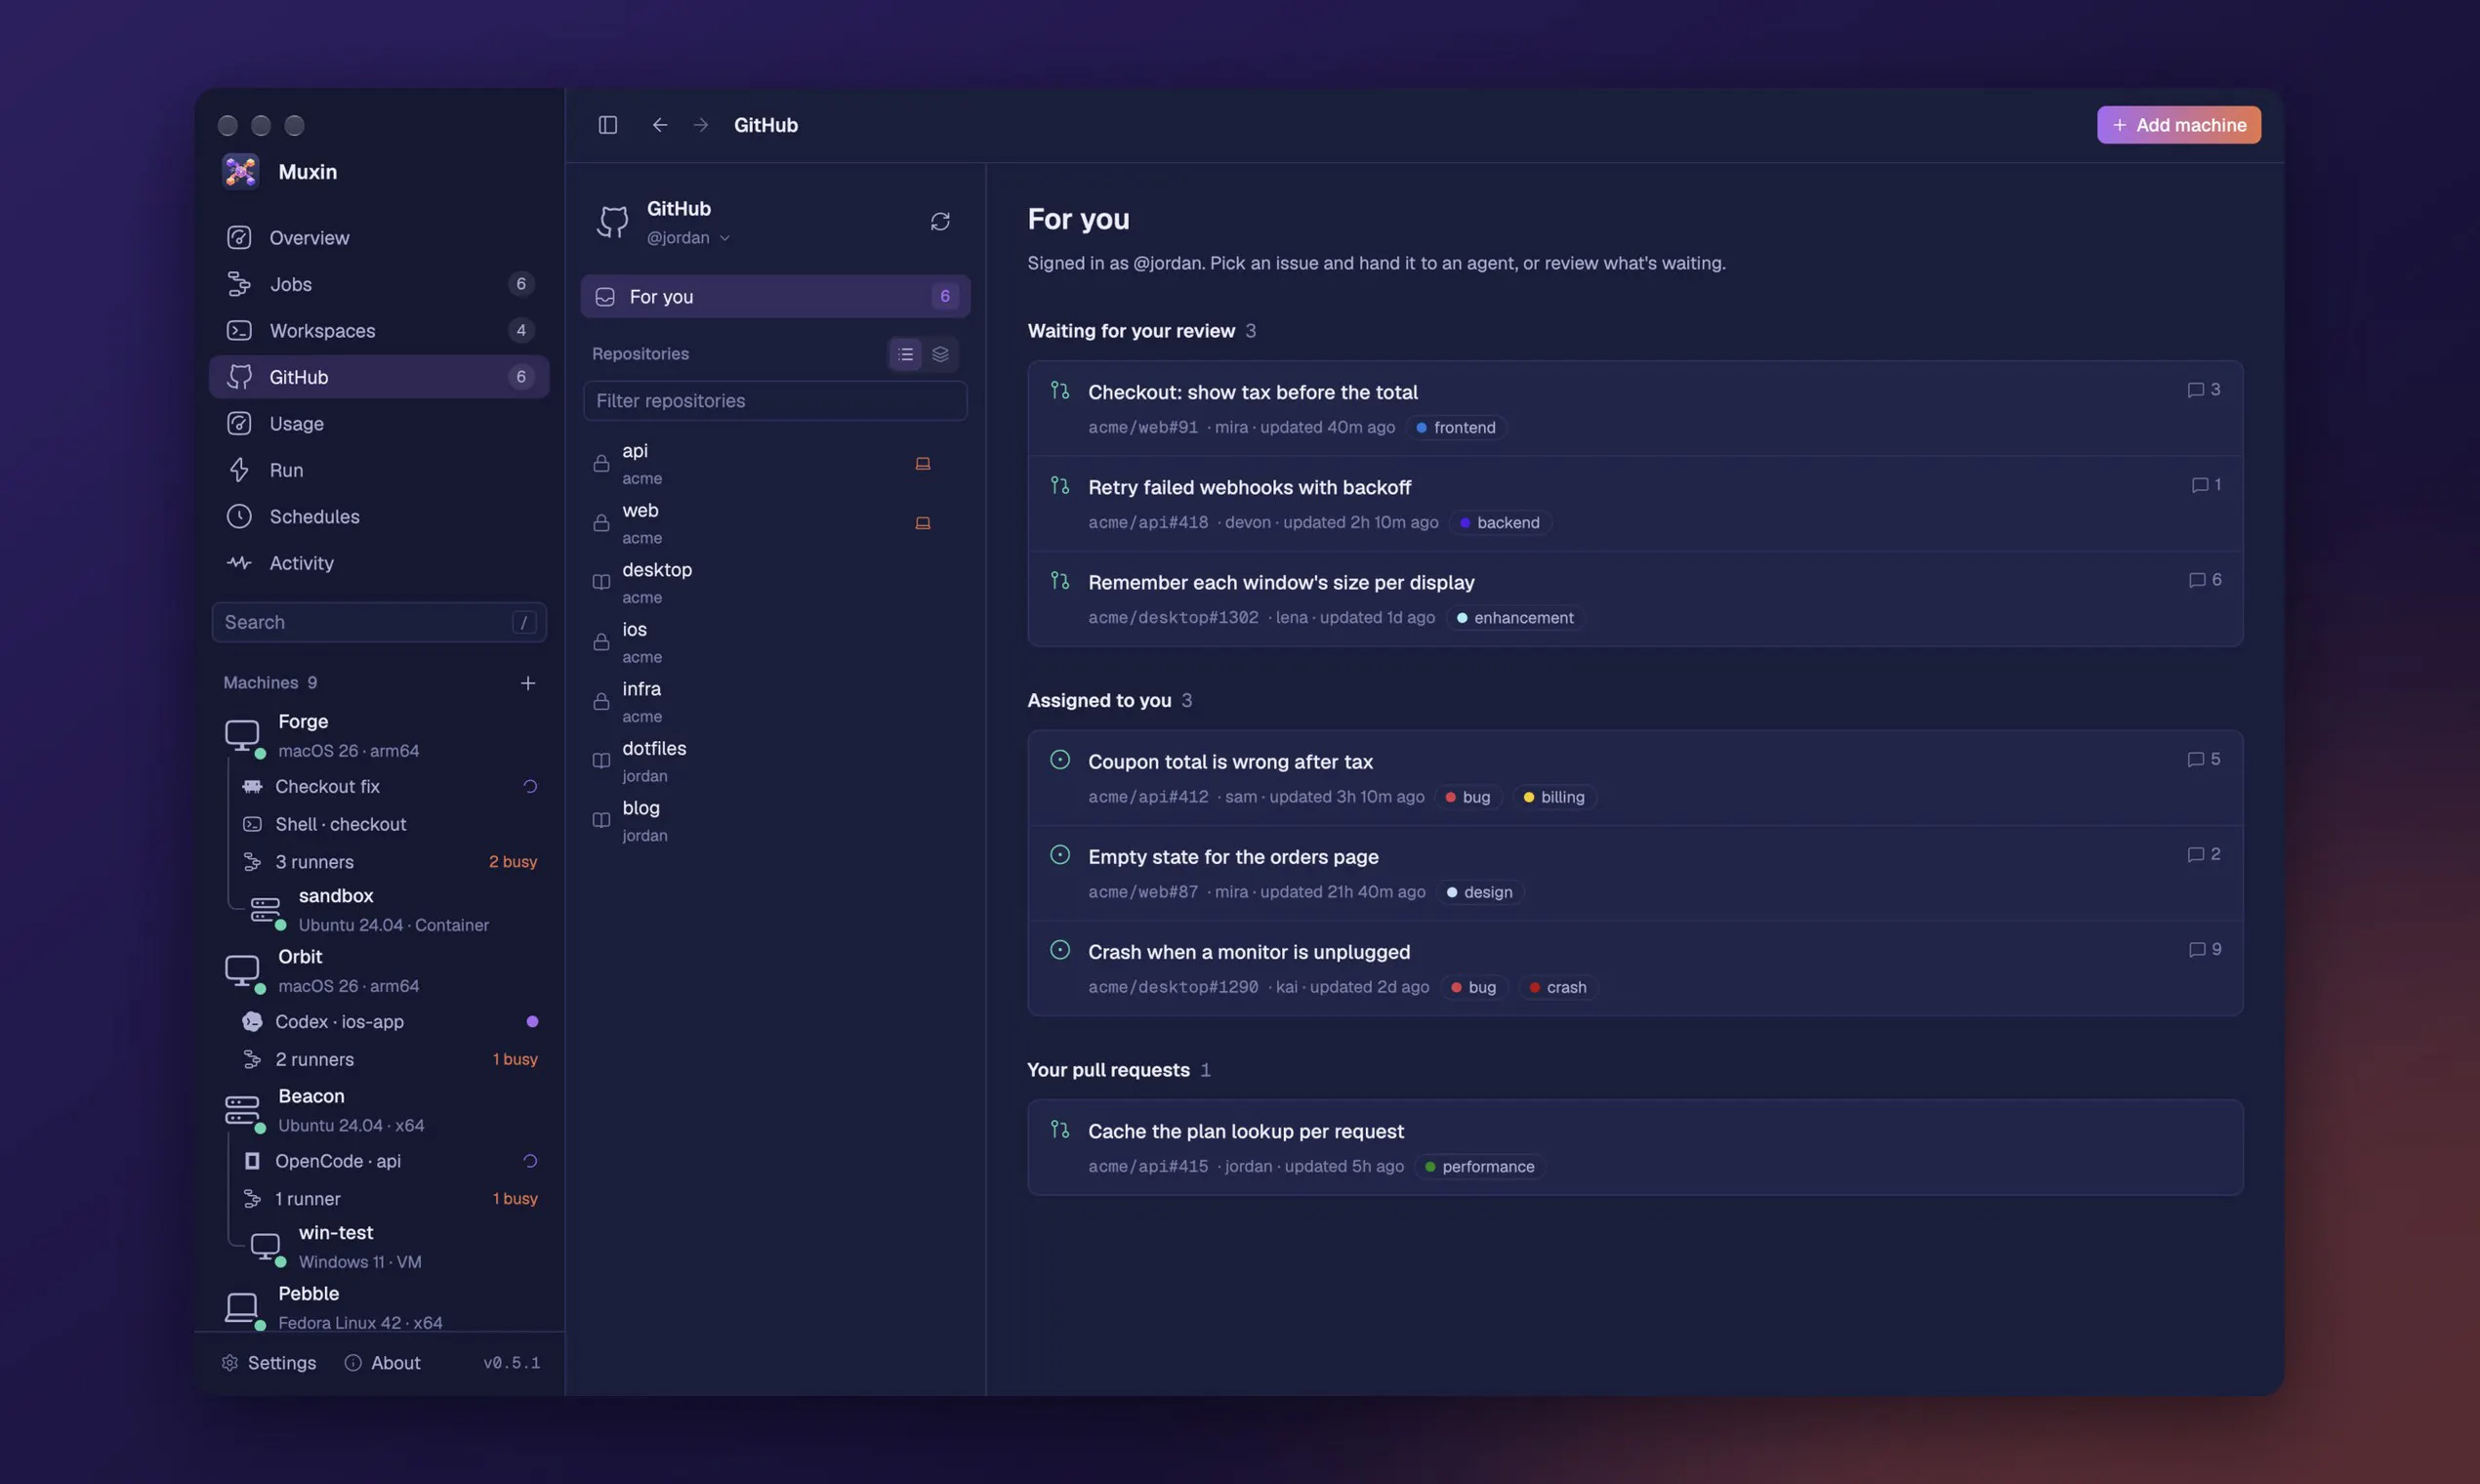Toggle the sidebar panel icon
Image resolution: width=2480 pixels, height=1484 pixels.
[608, 125]
